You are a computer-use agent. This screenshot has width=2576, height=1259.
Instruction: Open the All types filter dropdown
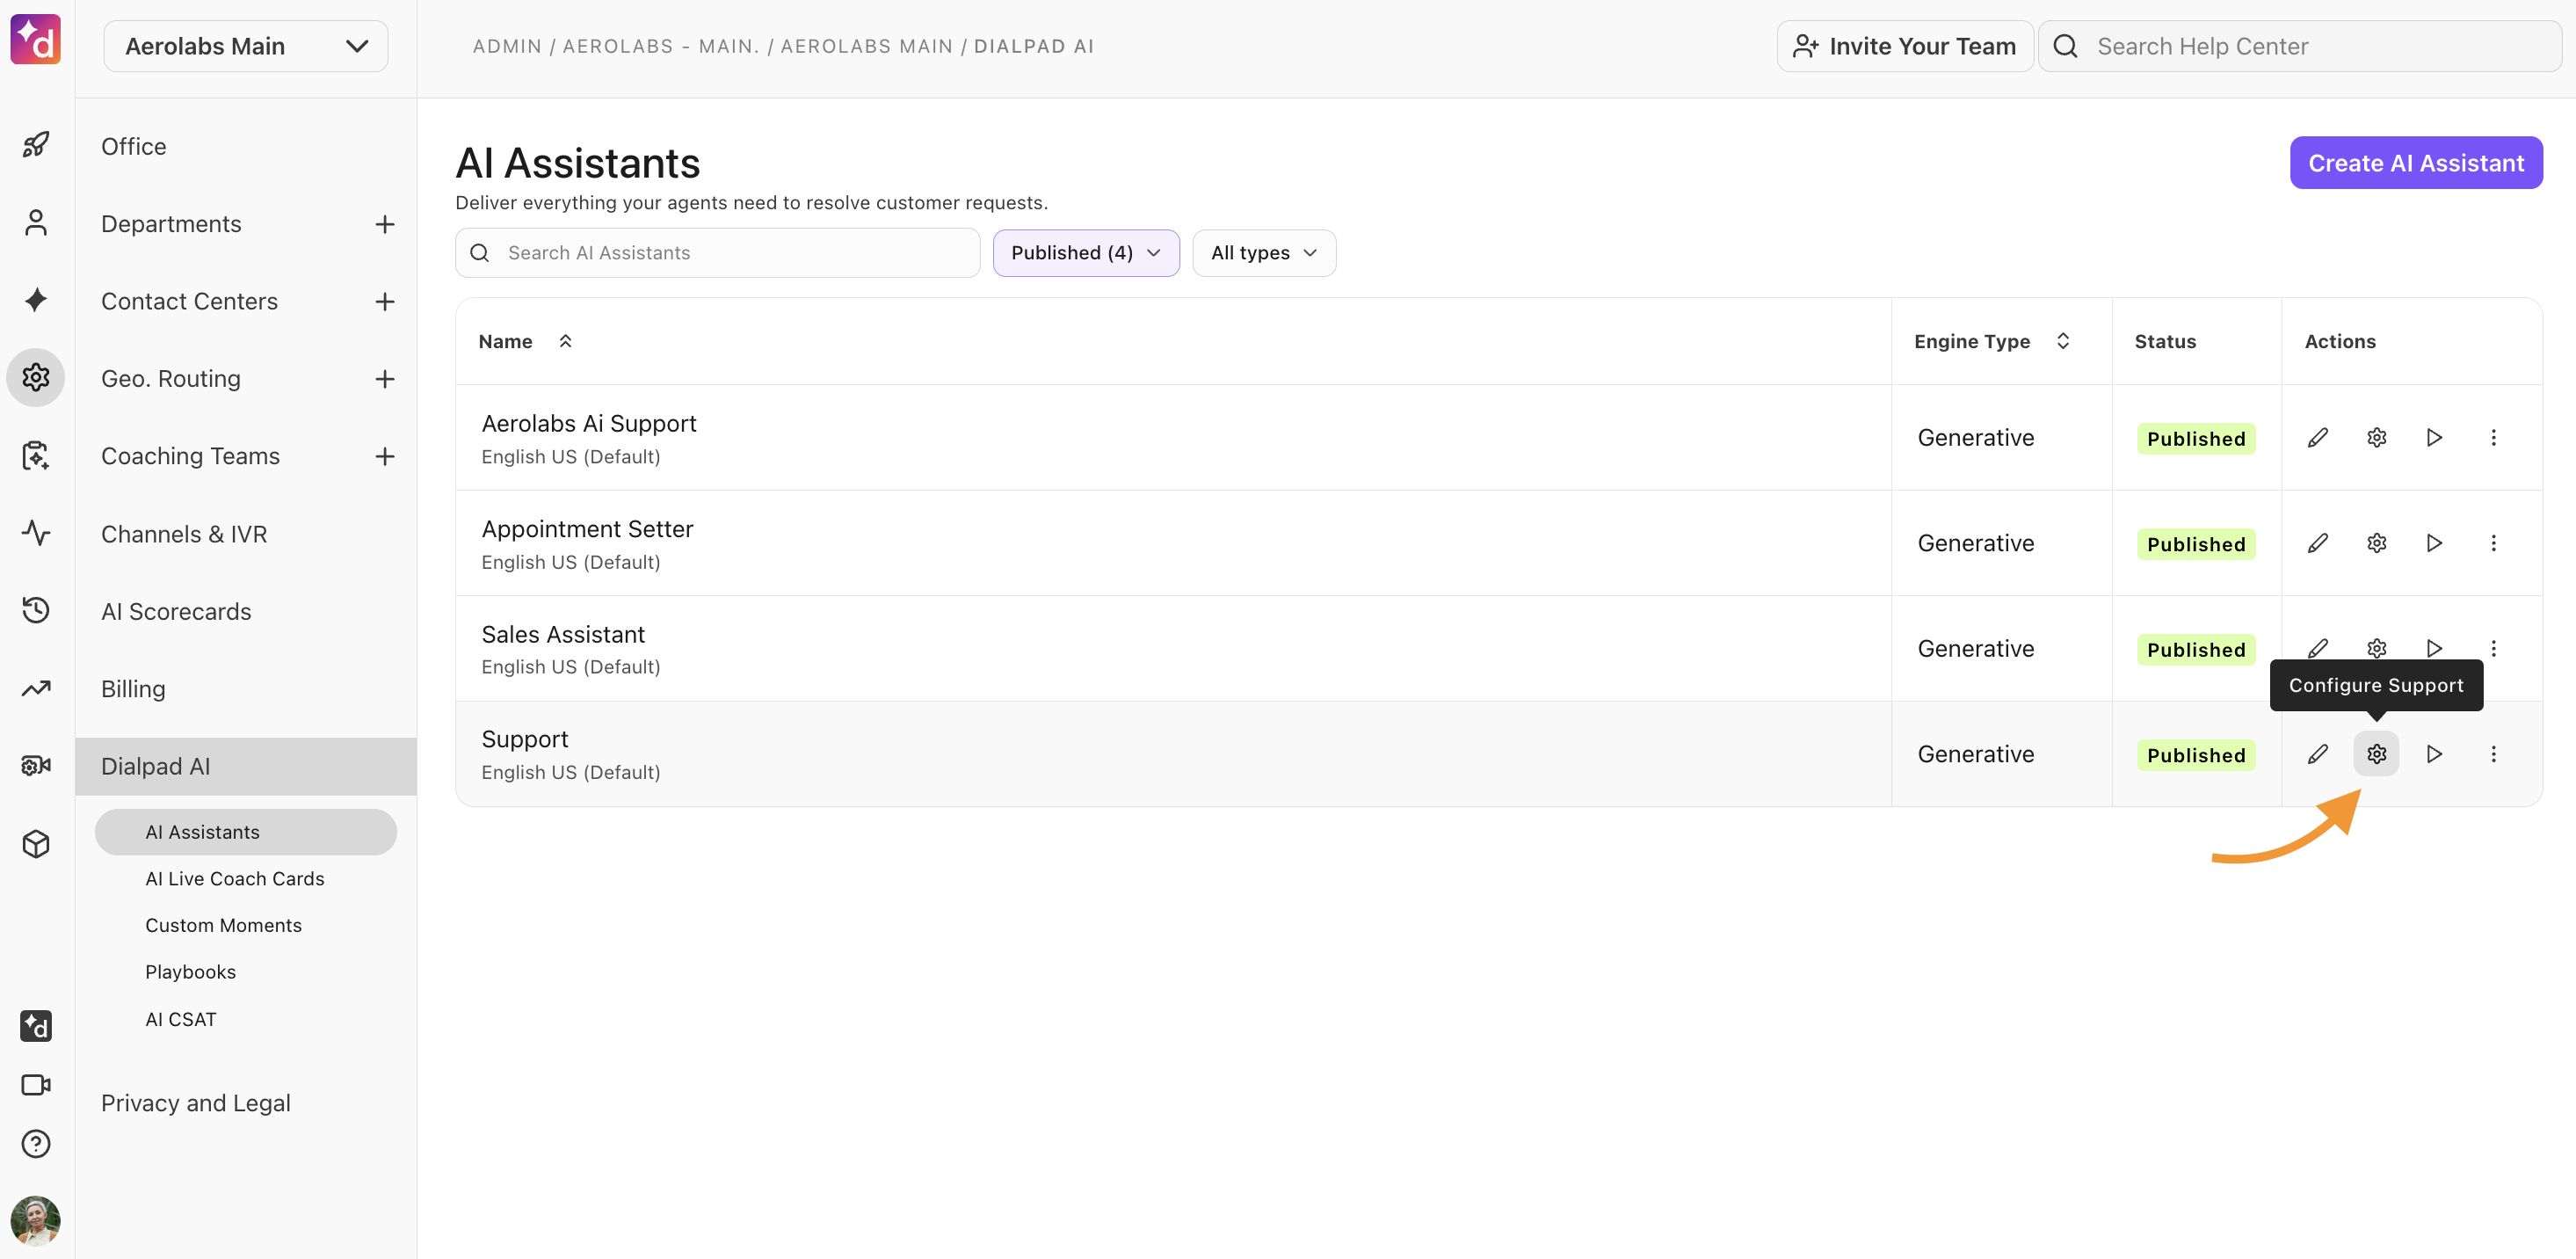1264,253
